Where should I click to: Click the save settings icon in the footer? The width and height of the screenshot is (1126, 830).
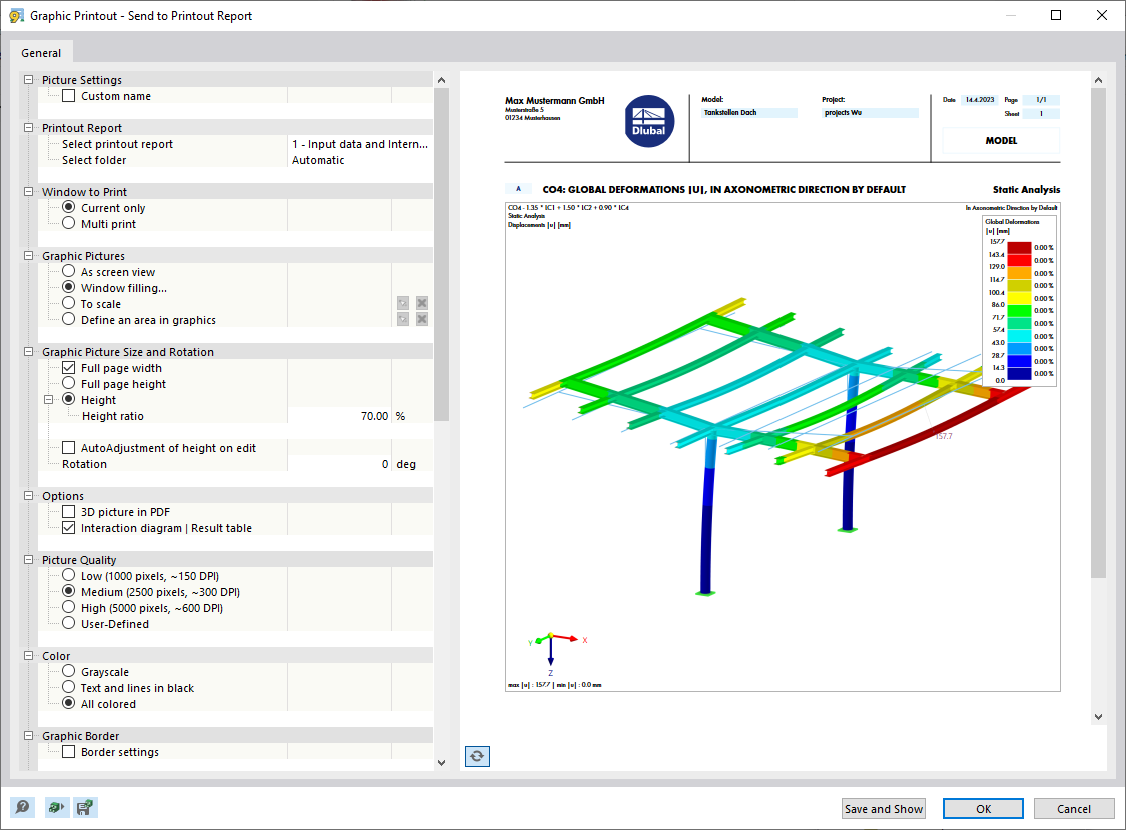[85, 808]
